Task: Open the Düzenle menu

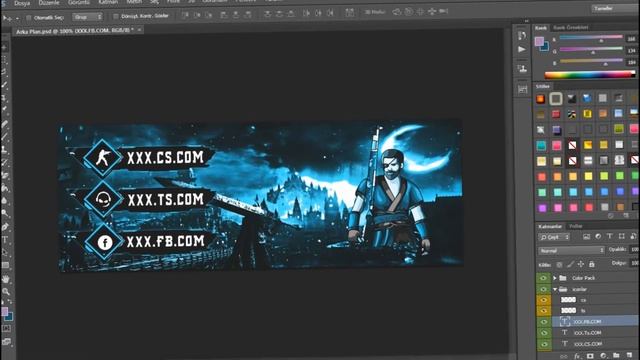Action: click(49, 3)
